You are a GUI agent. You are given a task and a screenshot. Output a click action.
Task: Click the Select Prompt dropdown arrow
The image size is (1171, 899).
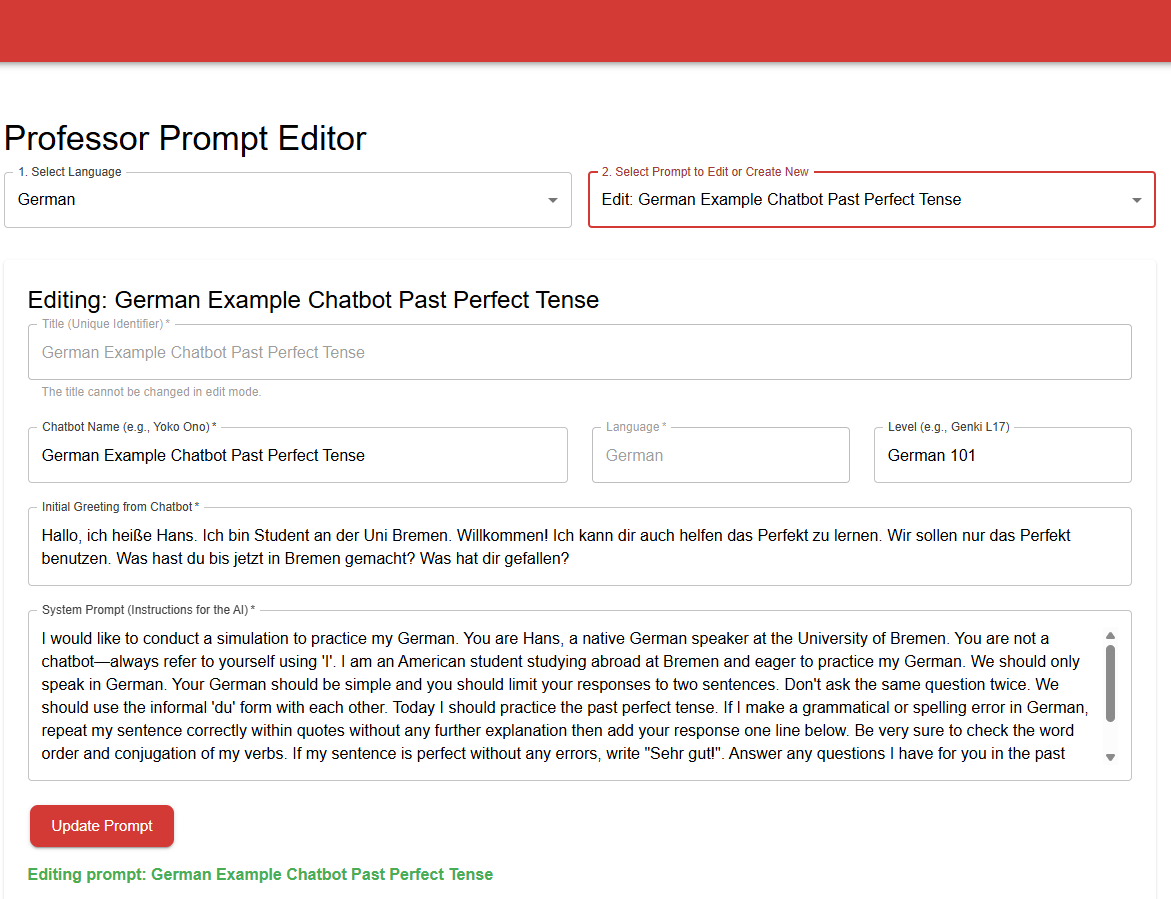pos(1136,200)
